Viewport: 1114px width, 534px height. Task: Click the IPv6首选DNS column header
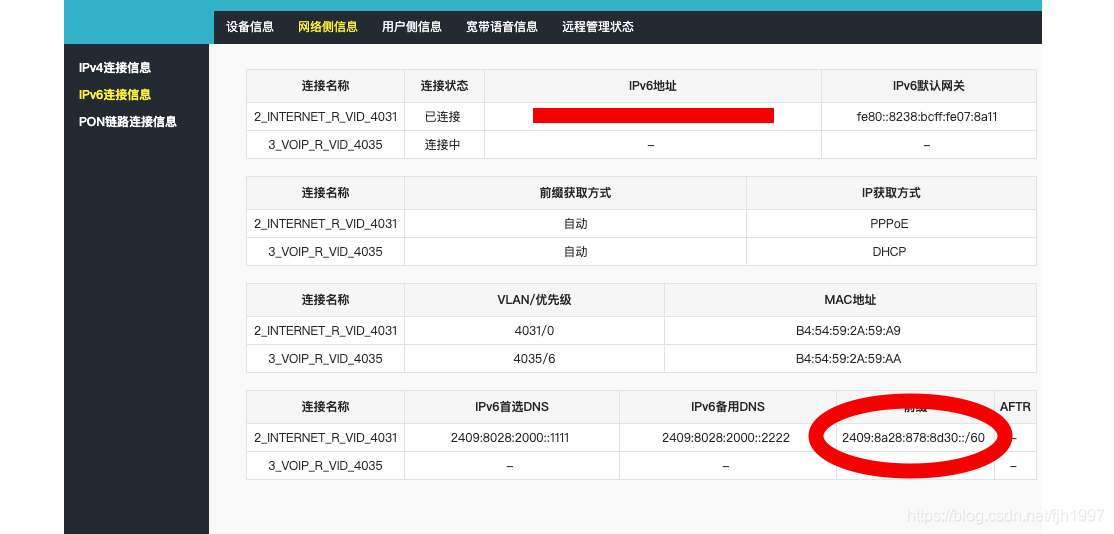(x=512, y=407)
